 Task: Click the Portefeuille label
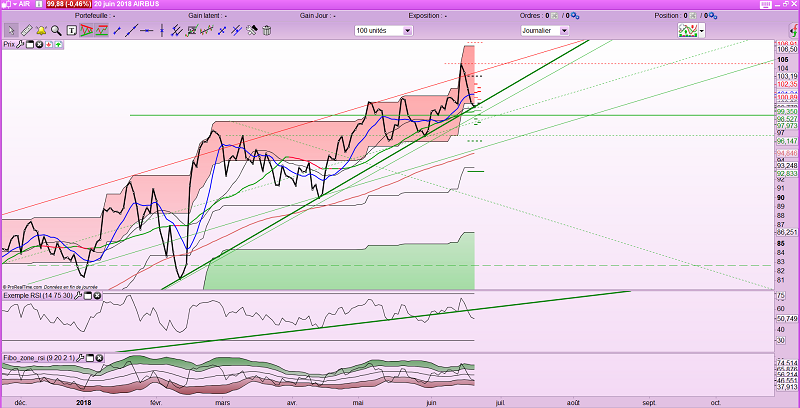(x=95, y=16)
